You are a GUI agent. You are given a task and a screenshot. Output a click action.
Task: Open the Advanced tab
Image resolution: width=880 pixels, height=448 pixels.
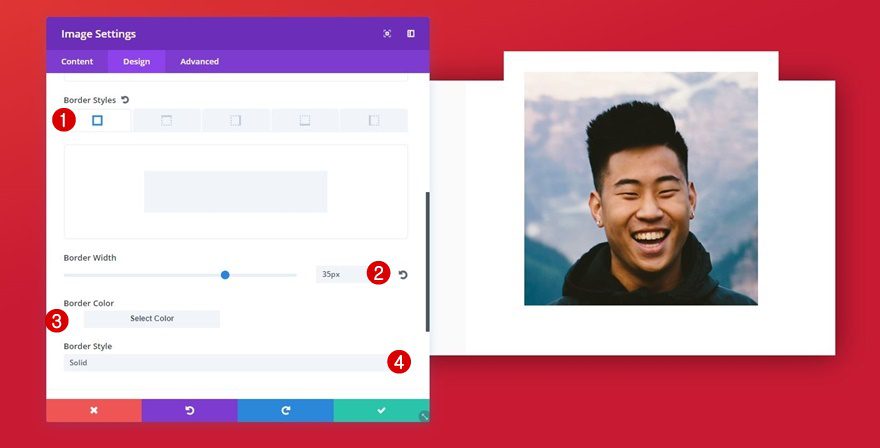pos(199,62)
